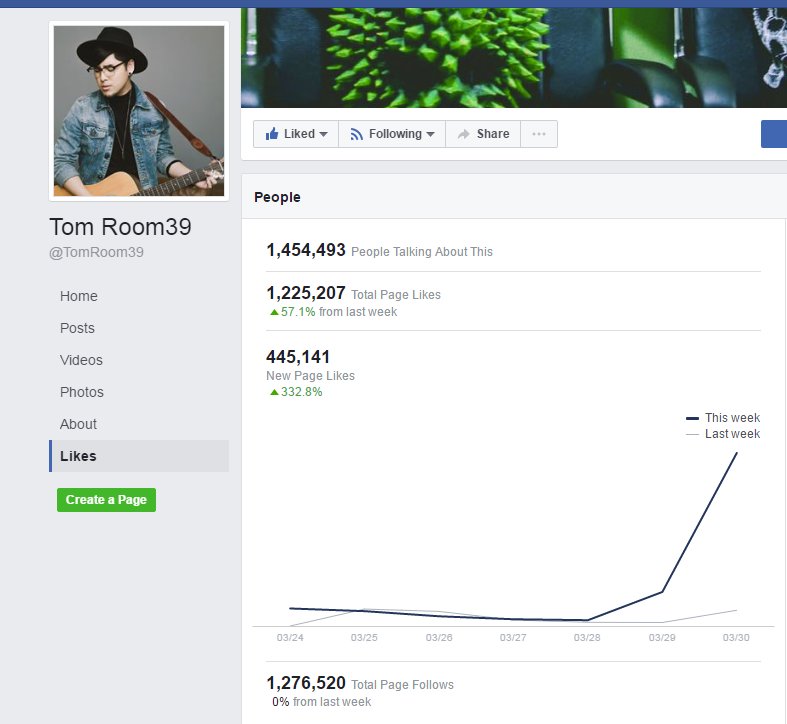Click the Share button
This screenshot has height=724, width=787.
483,134
